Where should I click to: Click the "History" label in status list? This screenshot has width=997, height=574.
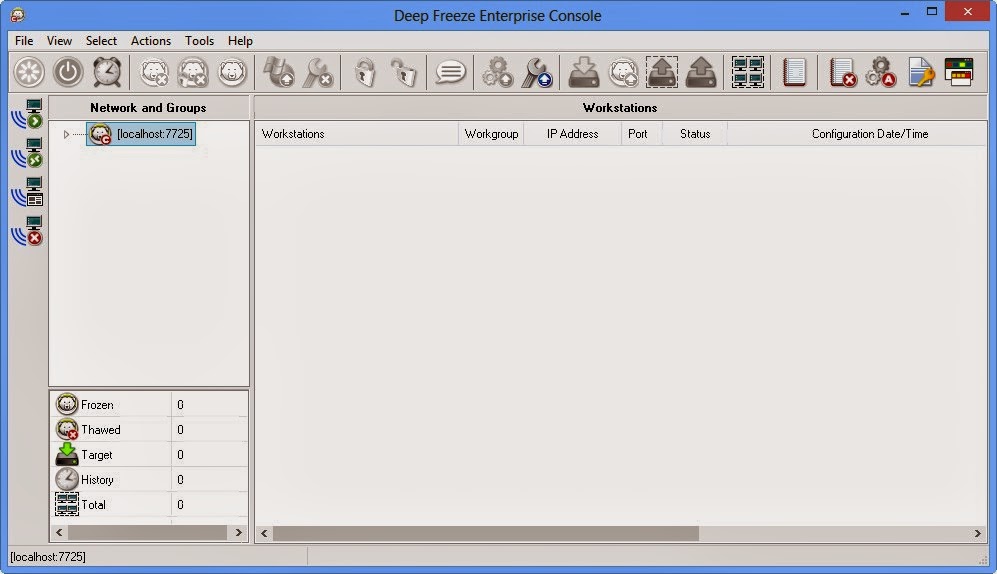point(97,479)
